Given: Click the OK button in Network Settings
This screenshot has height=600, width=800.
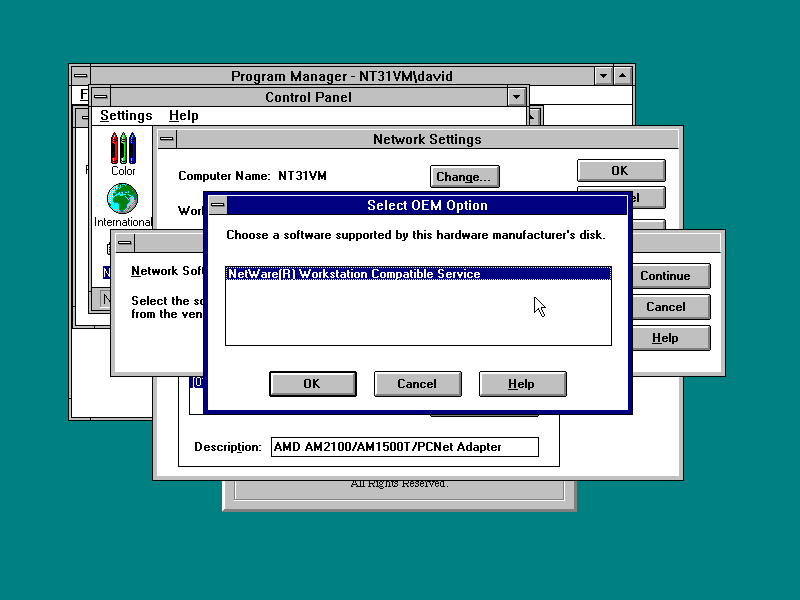Looking at the screenshot, I should (621, 170).
